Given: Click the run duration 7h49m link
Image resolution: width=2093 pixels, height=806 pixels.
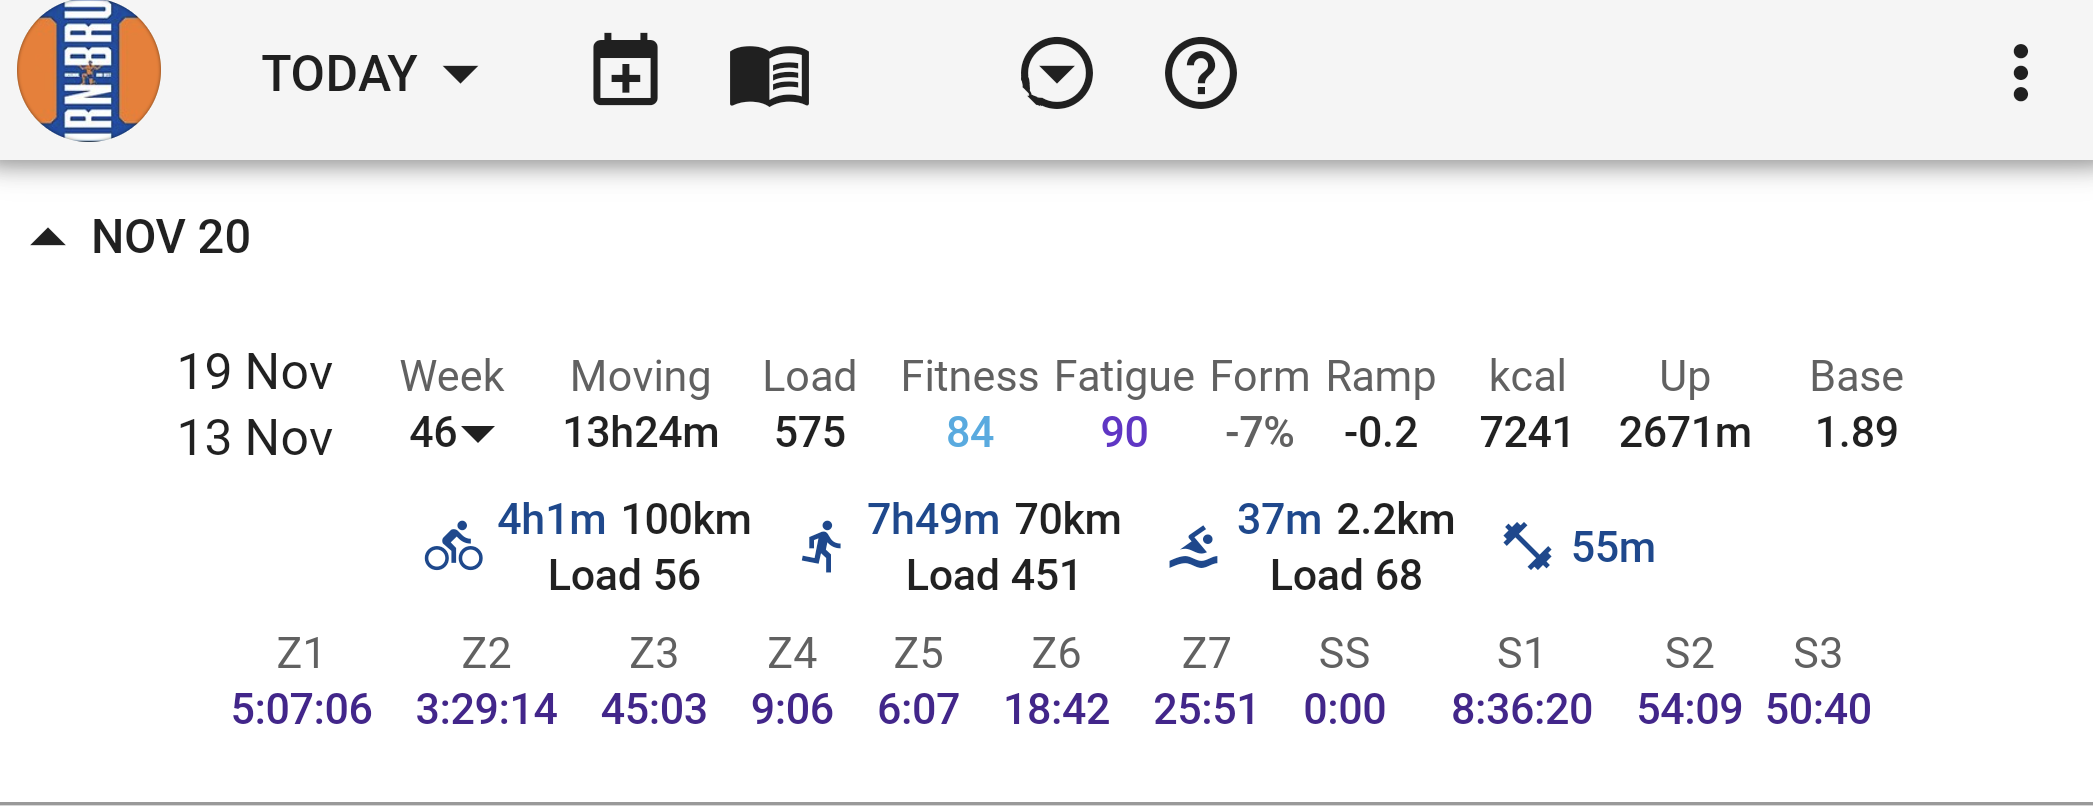Looking at the screenshot, I should point(933,519).
